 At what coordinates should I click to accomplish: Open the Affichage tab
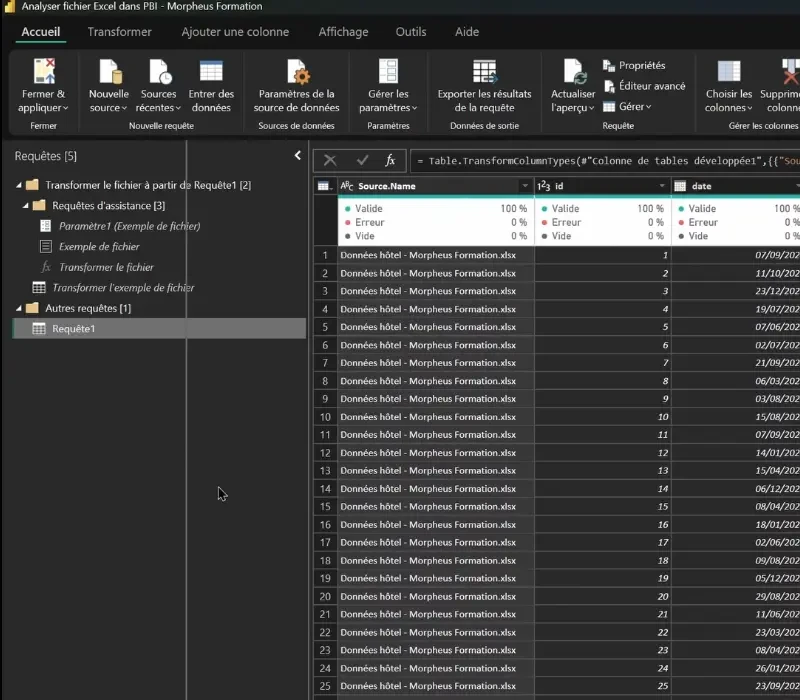[343, 32]
